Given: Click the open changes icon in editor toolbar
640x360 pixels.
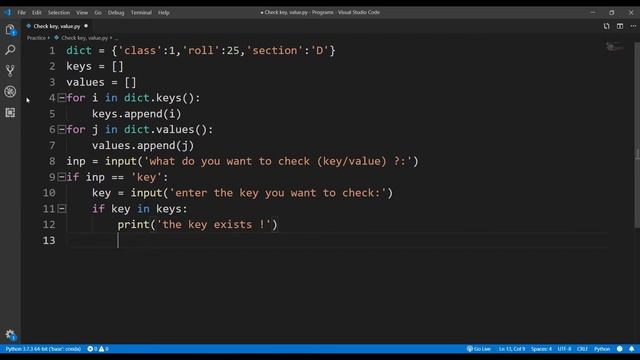Looking at the screenshot, I should click(607, 26).
